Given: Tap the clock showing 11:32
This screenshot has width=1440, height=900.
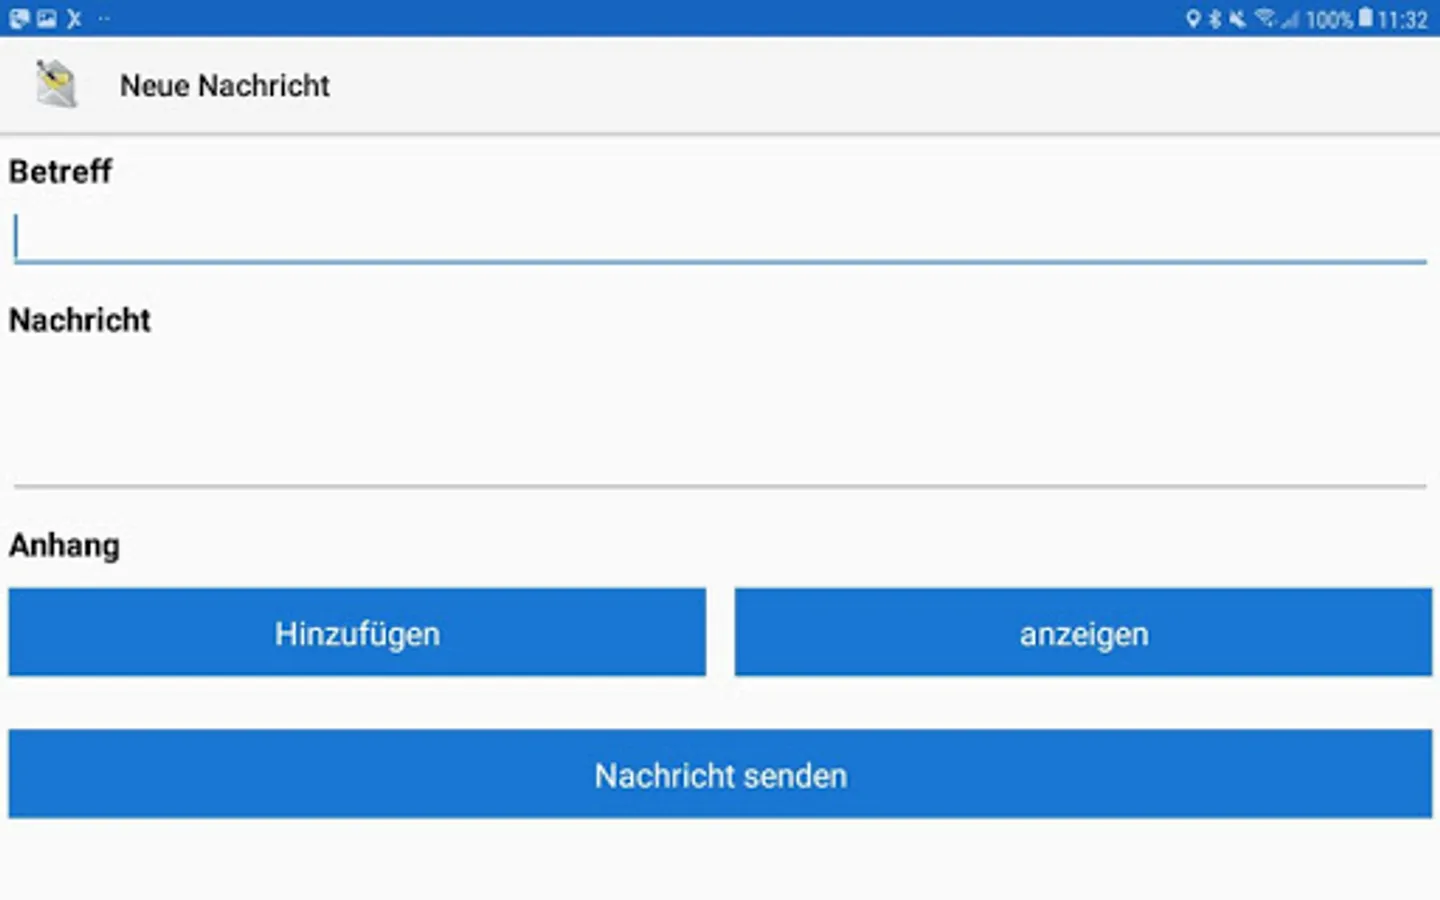Looking at the screenshot, I should (1403, 20).
